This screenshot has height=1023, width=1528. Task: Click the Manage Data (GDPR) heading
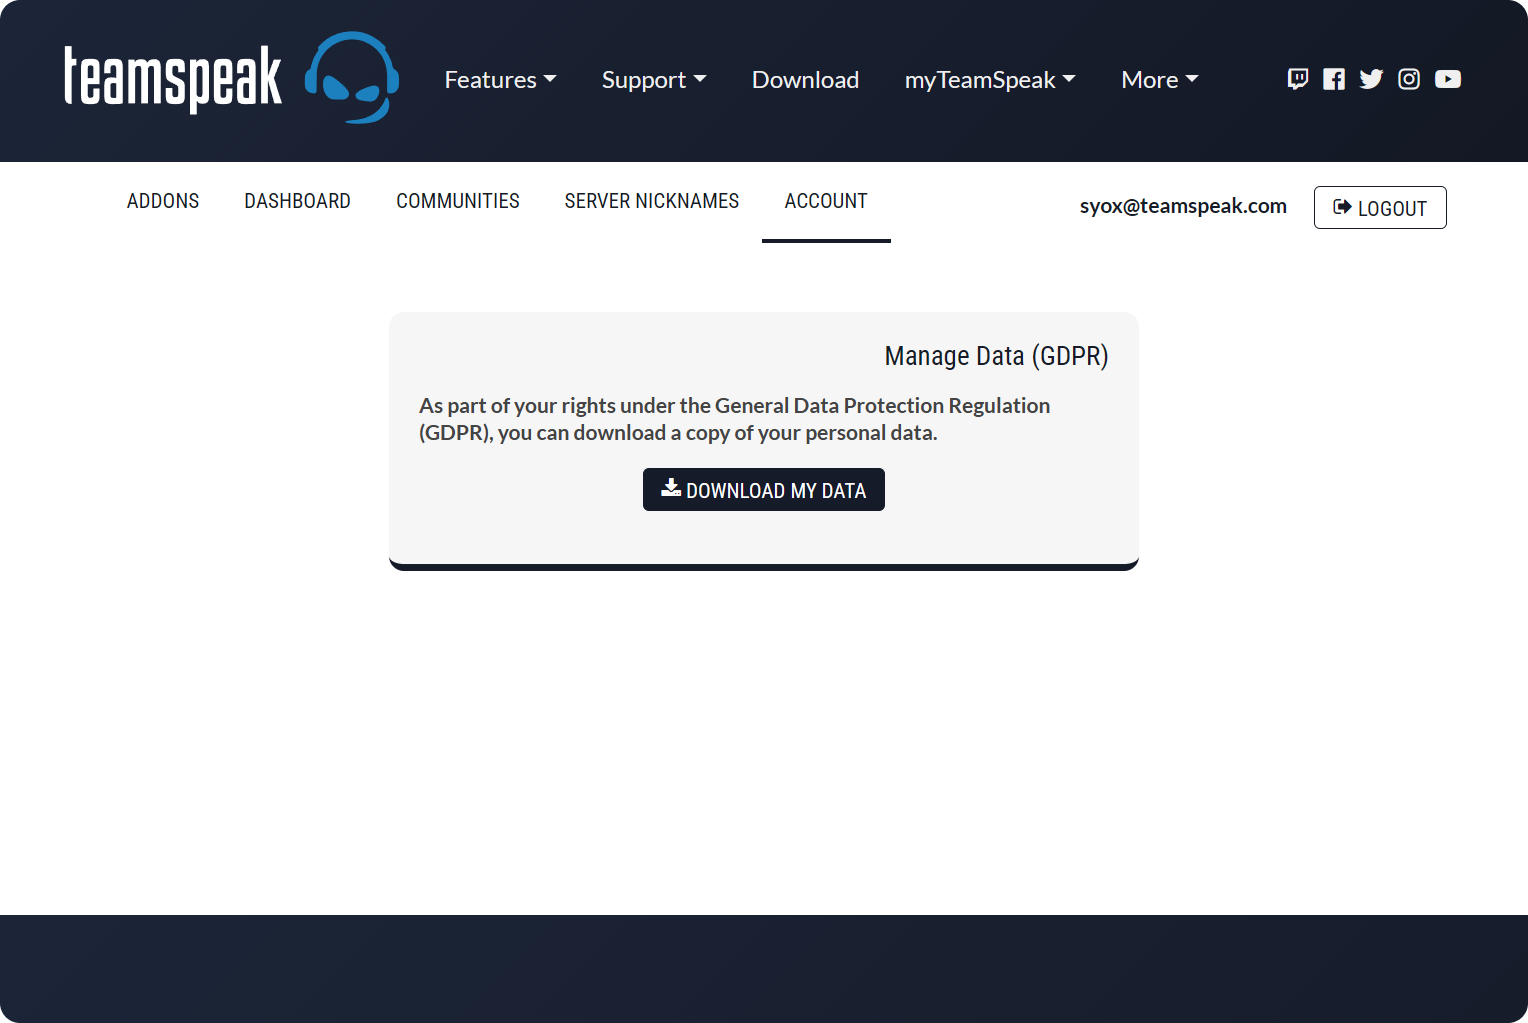point(996,356)
